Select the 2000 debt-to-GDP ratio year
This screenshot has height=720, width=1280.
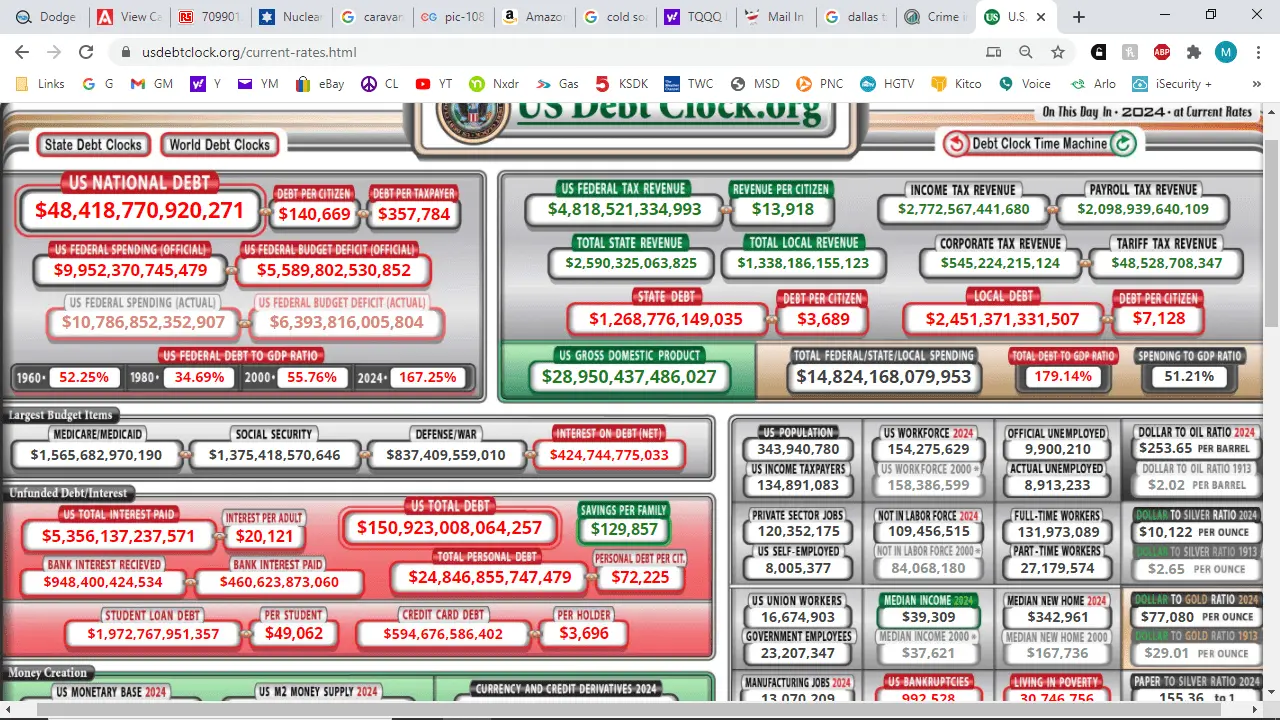click(x=258, y=377)
